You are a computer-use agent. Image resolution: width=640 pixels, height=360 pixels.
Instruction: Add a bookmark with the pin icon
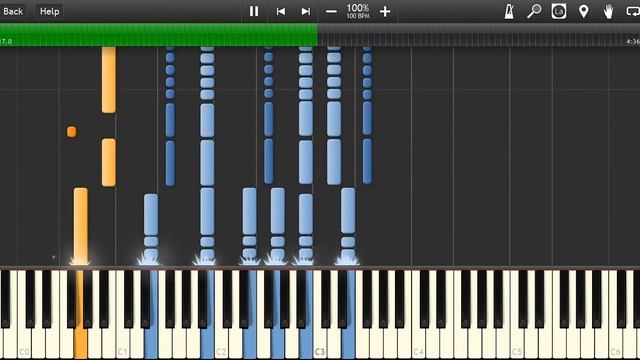pyautogui.click(x=584, y=11)
